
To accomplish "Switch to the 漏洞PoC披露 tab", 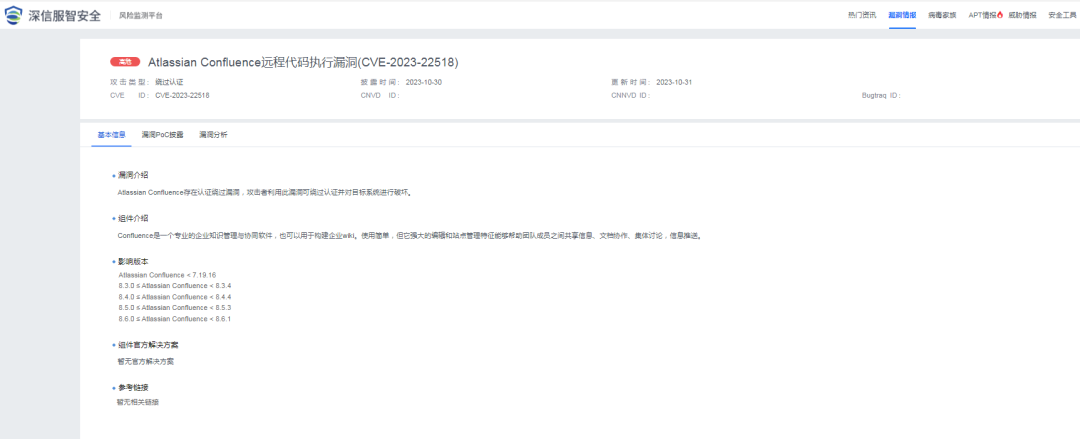I will coord(163,135).
